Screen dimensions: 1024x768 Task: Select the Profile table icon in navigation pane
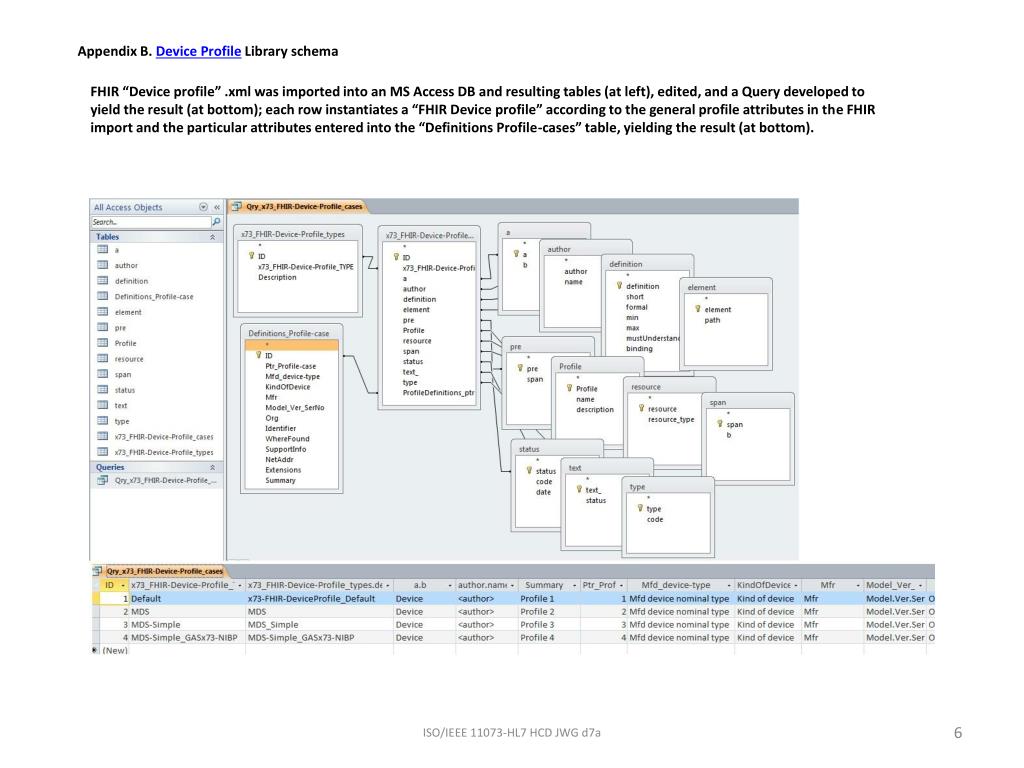(103, 343)
